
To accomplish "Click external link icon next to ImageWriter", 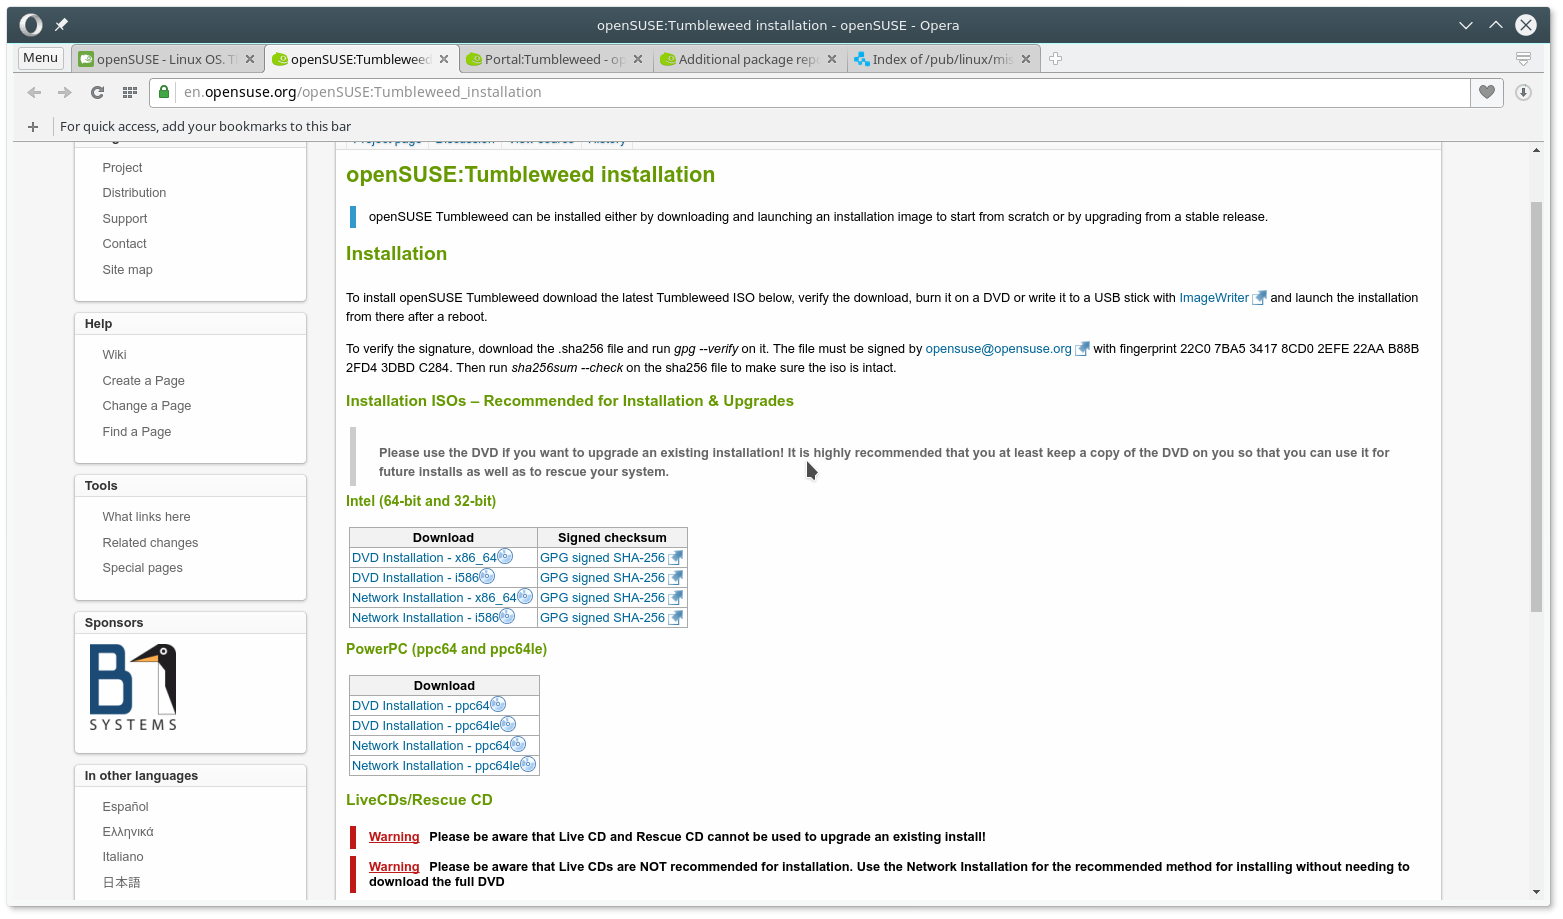I will 1259,298.
